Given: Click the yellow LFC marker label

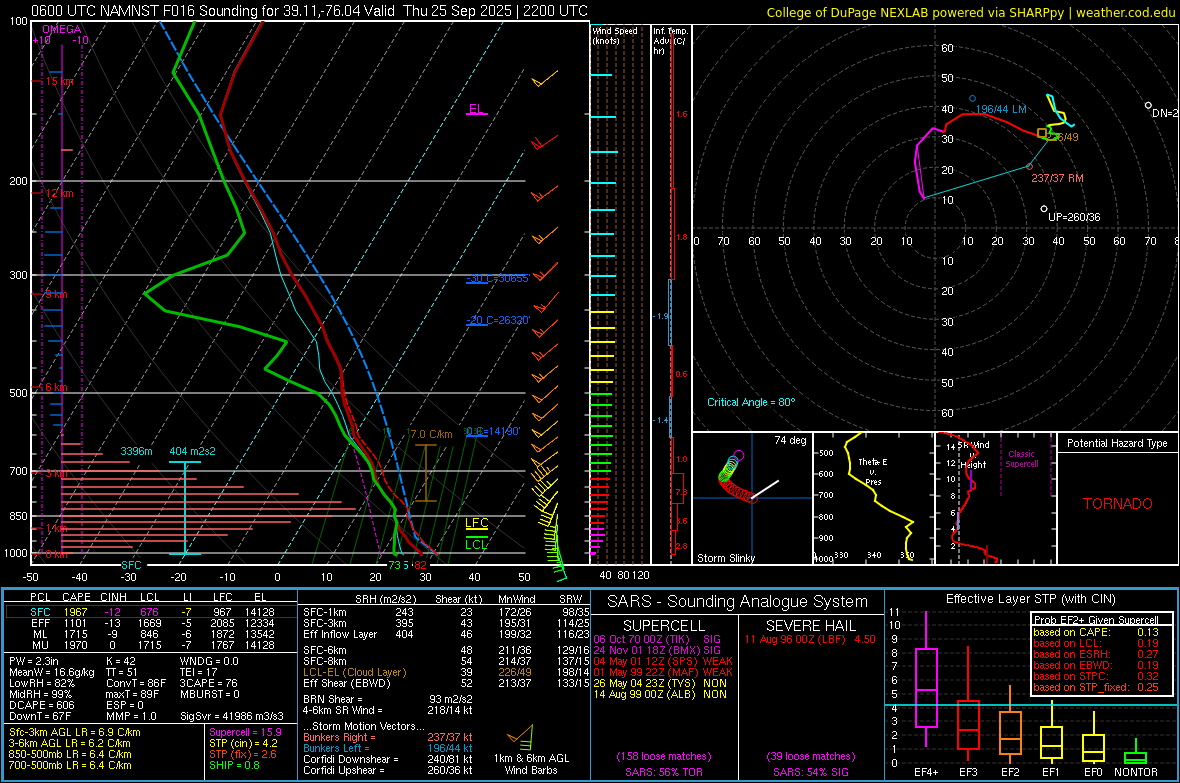Looking at the screenshot, I should point(476,523).
